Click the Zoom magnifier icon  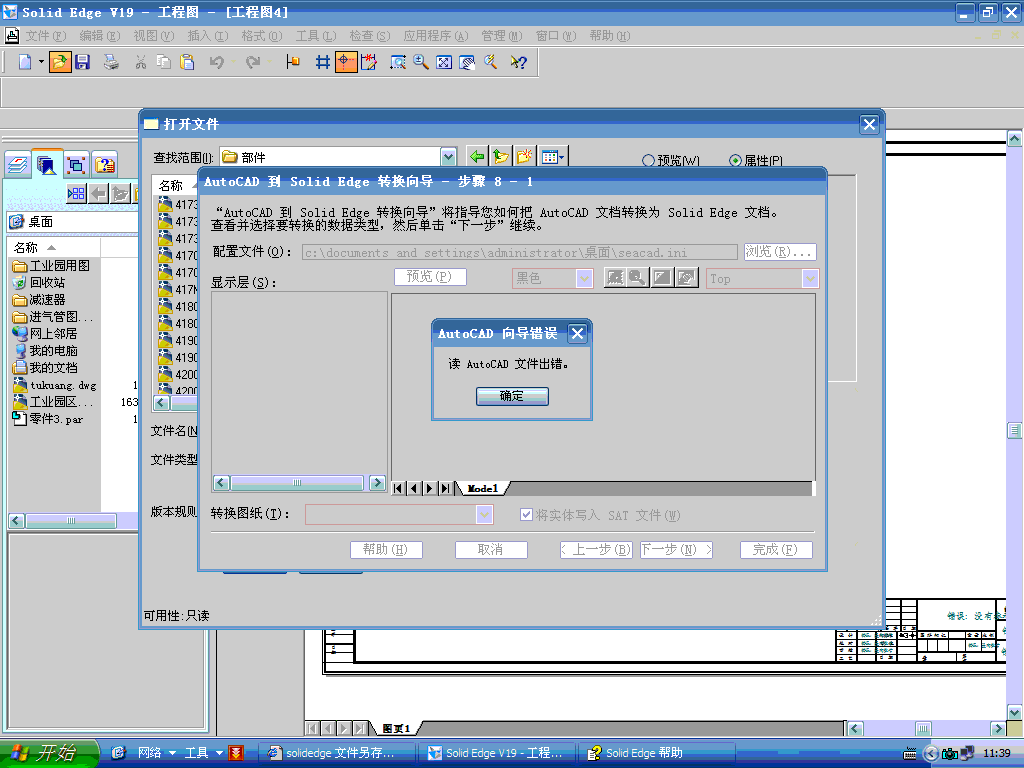pyautogui.click(x=421, y=62)
